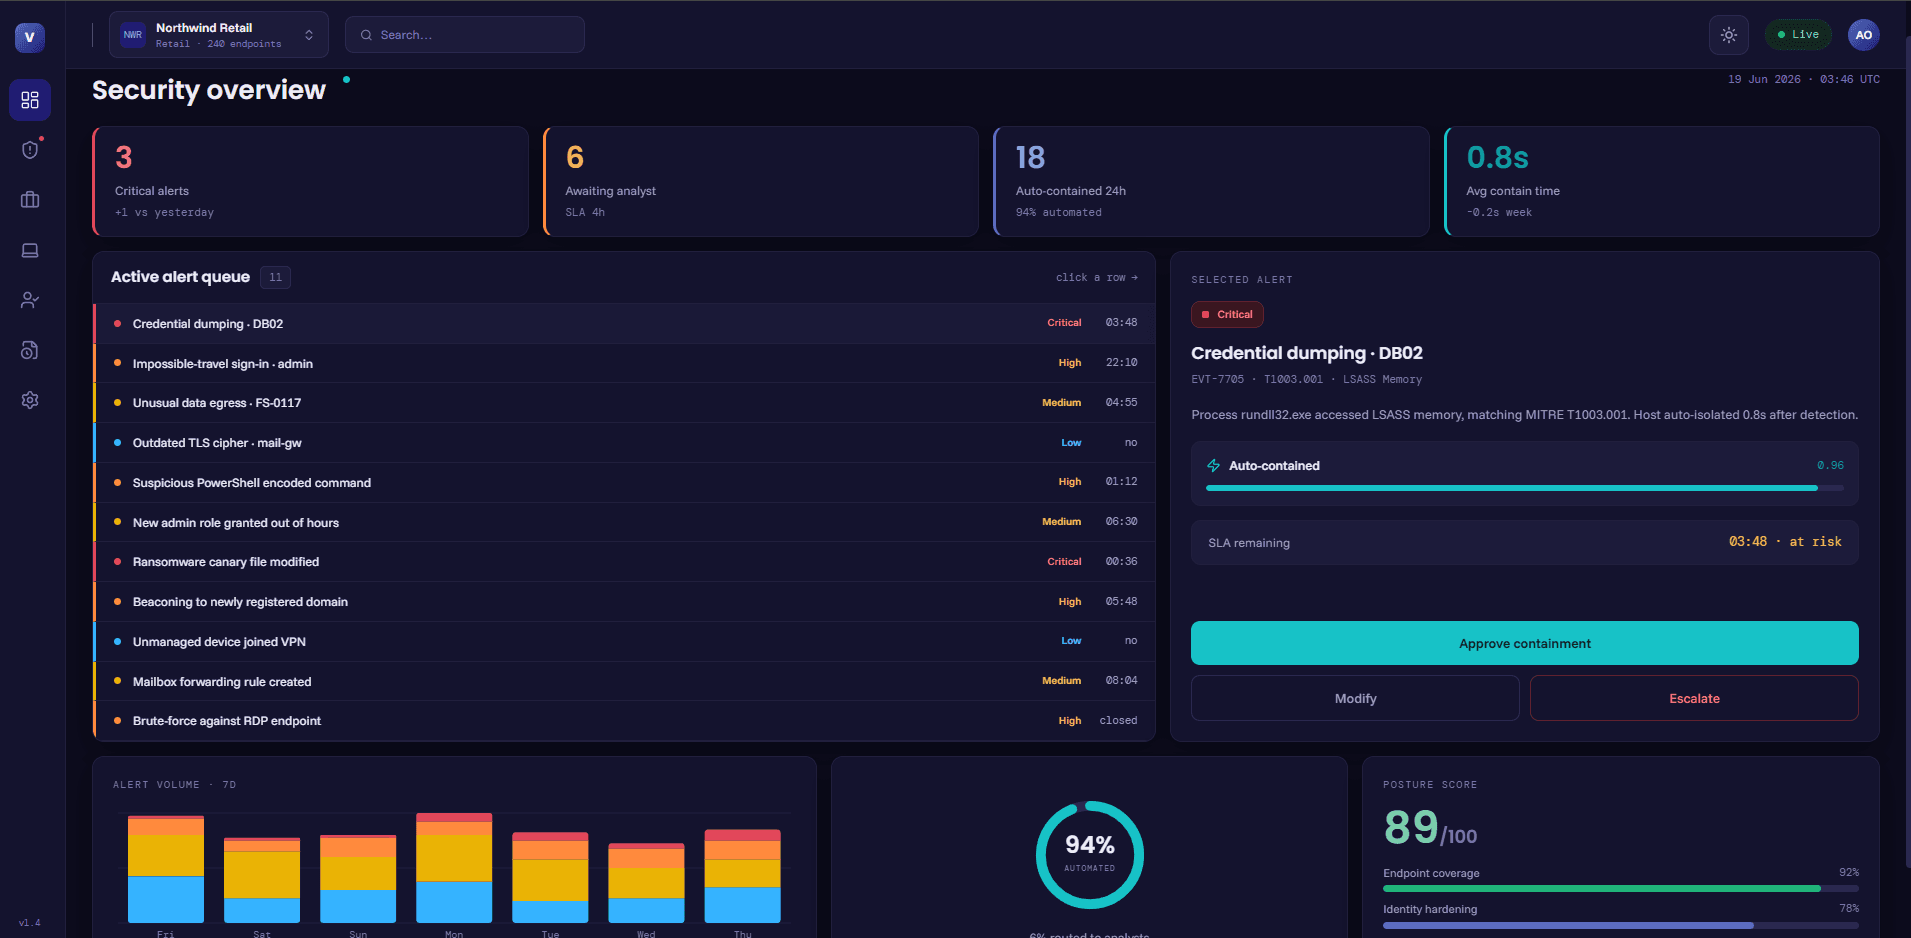Open the dashboard overview sidebar icon
The image size is (1911, 938).
pos(30,100)
